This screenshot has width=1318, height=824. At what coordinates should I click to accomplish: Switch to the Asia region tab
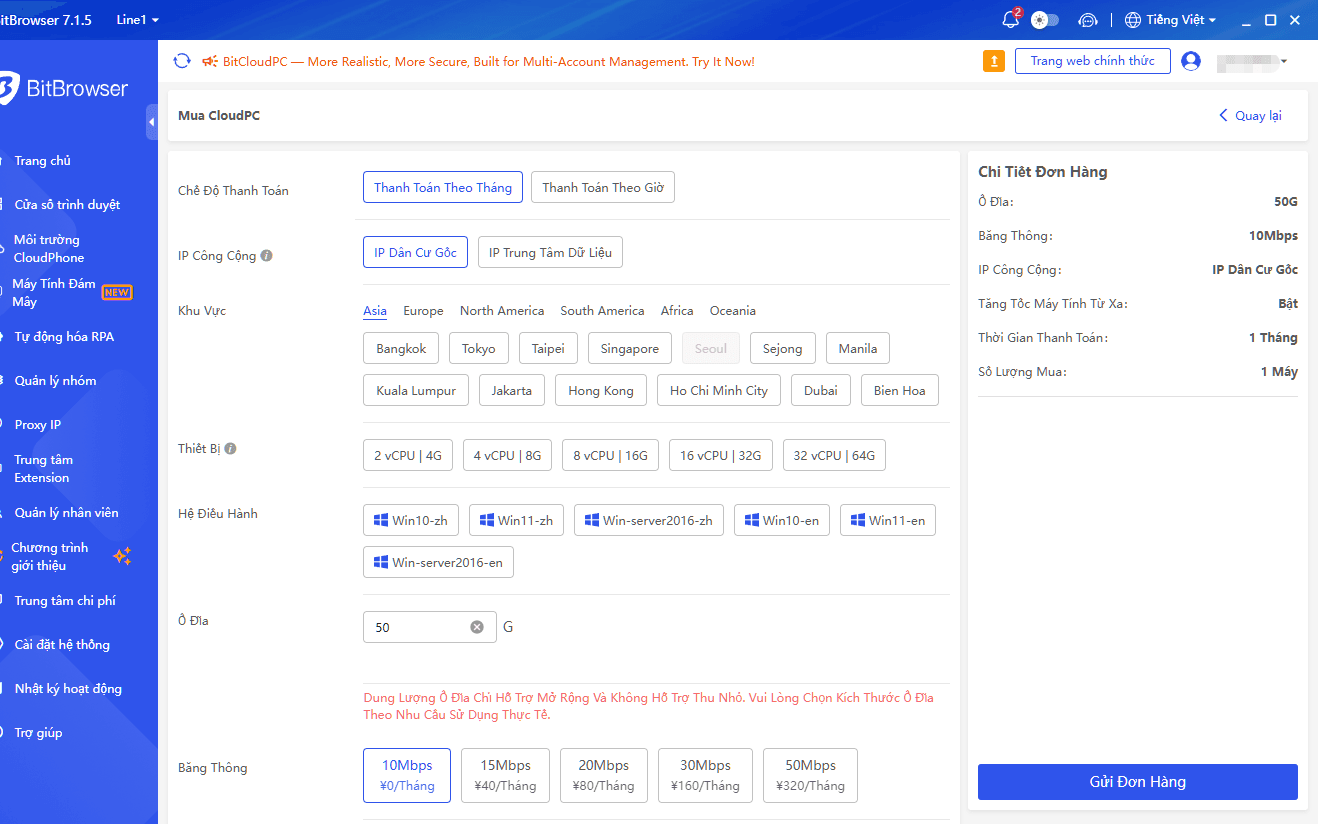coord(375,311)
